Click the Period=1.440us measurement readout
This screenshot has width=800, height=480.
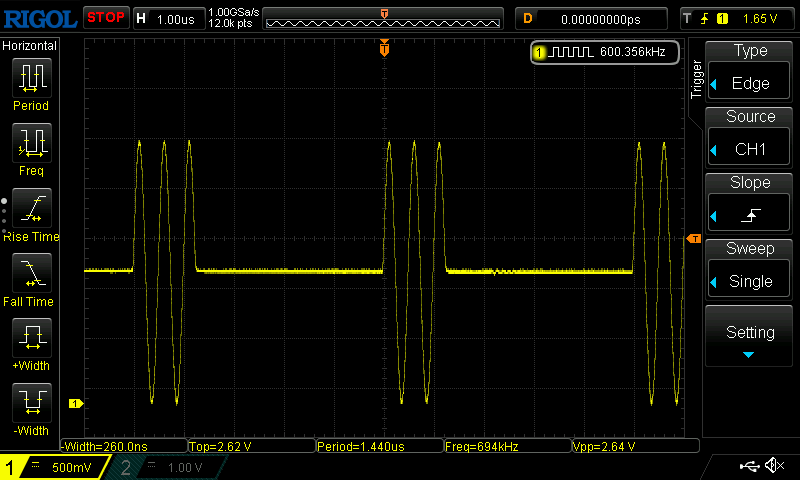[380, 446]
